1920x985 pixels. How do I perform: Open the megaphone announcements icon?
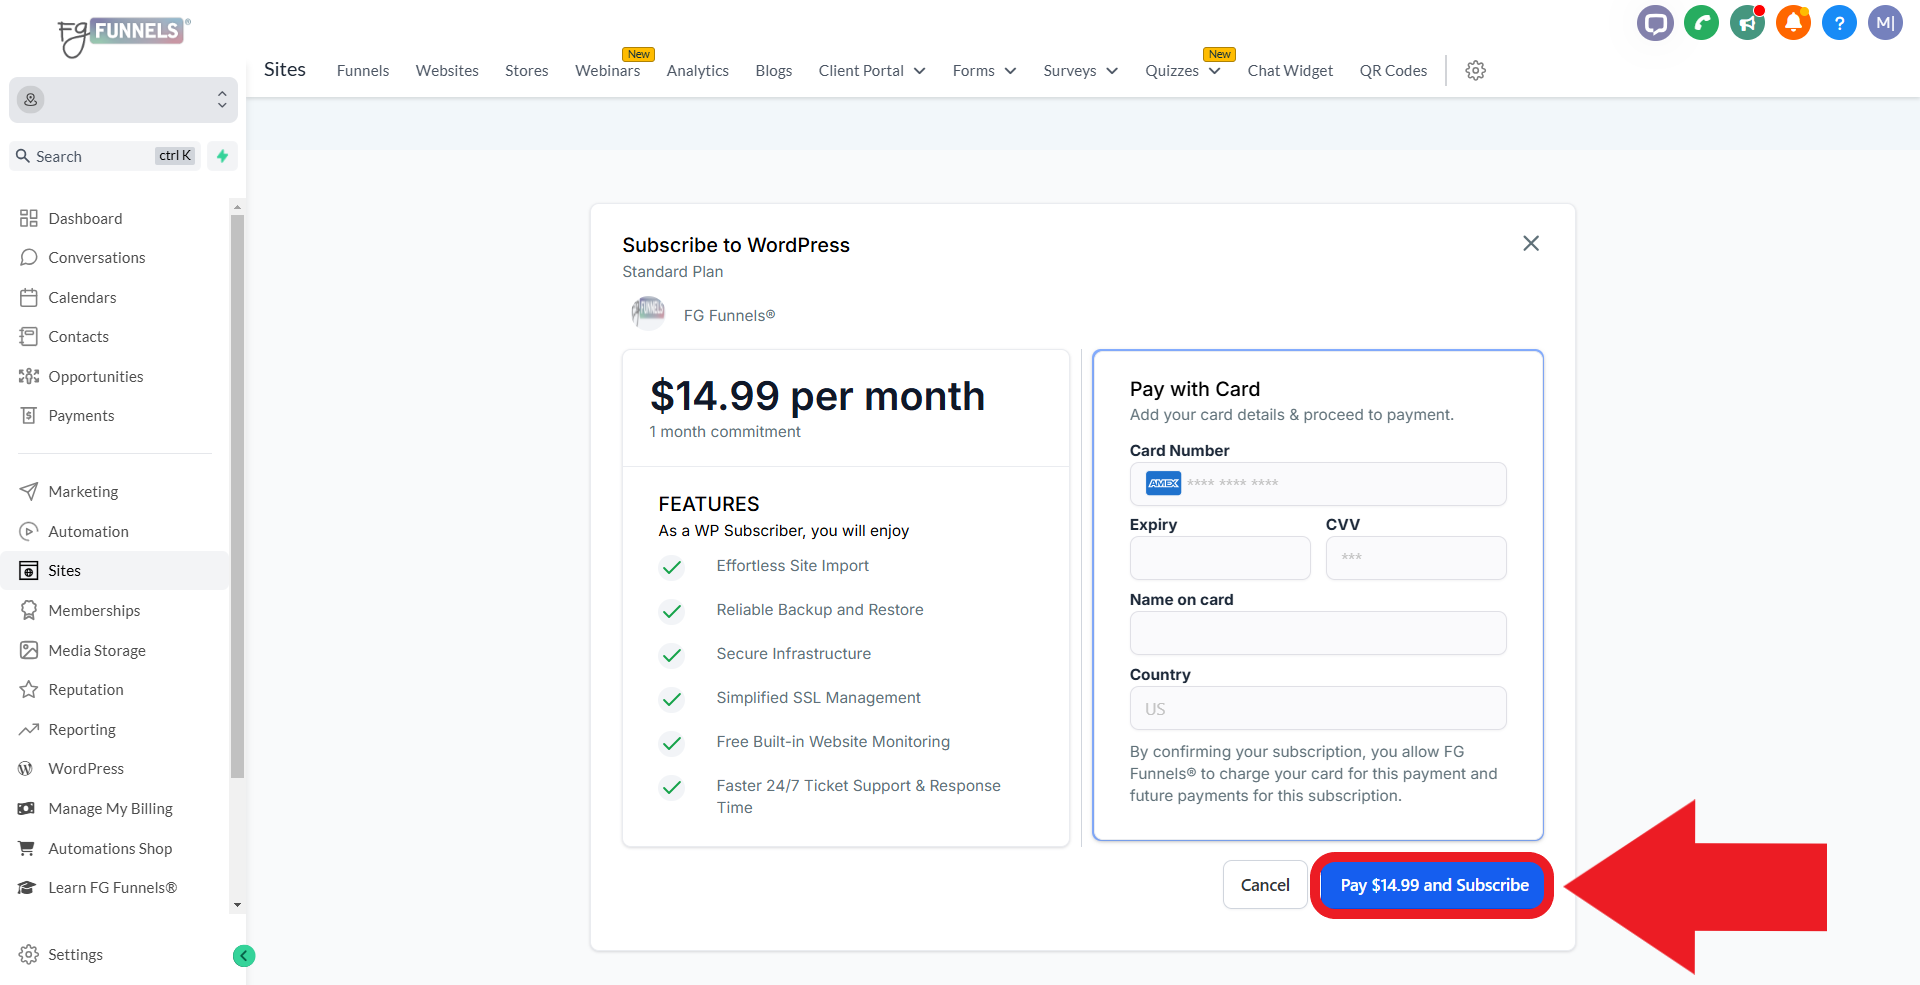tap(1747, 22)
